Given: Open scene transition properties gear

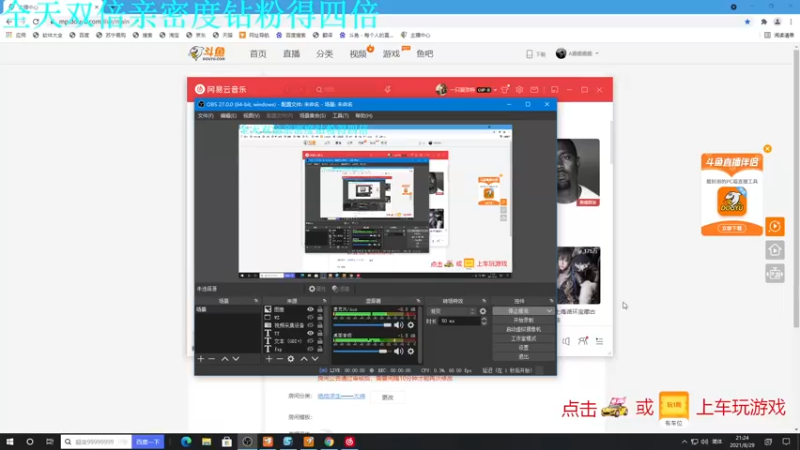Looking at the screenshot, I should (483, 311).
